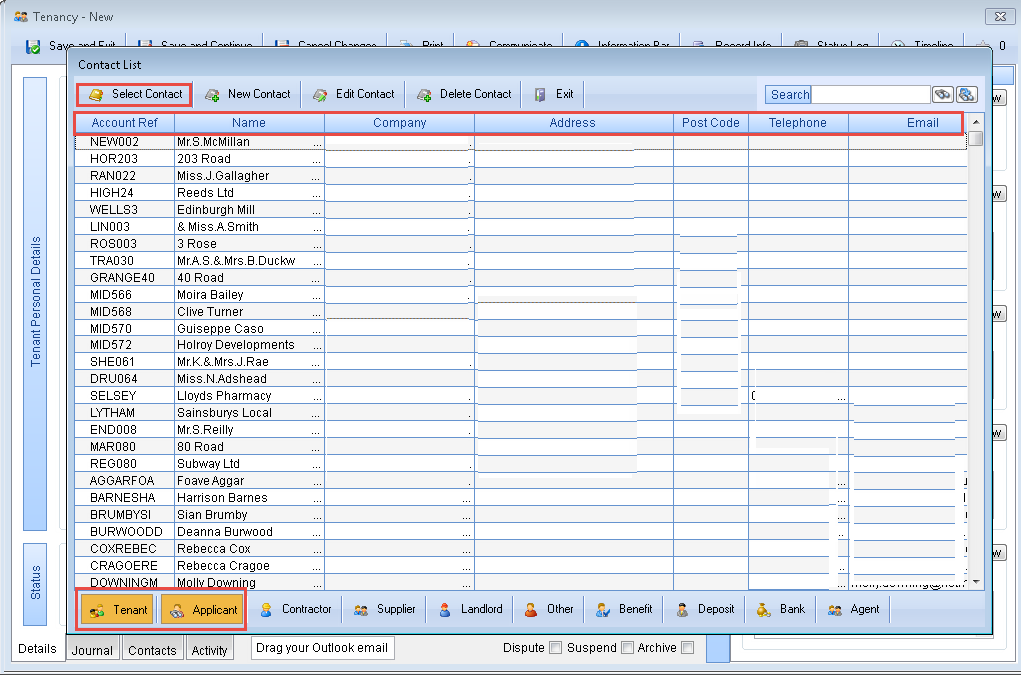Filter contacts by Supplier
Screen dimensions: 1021x675
(x=384, y=609)
